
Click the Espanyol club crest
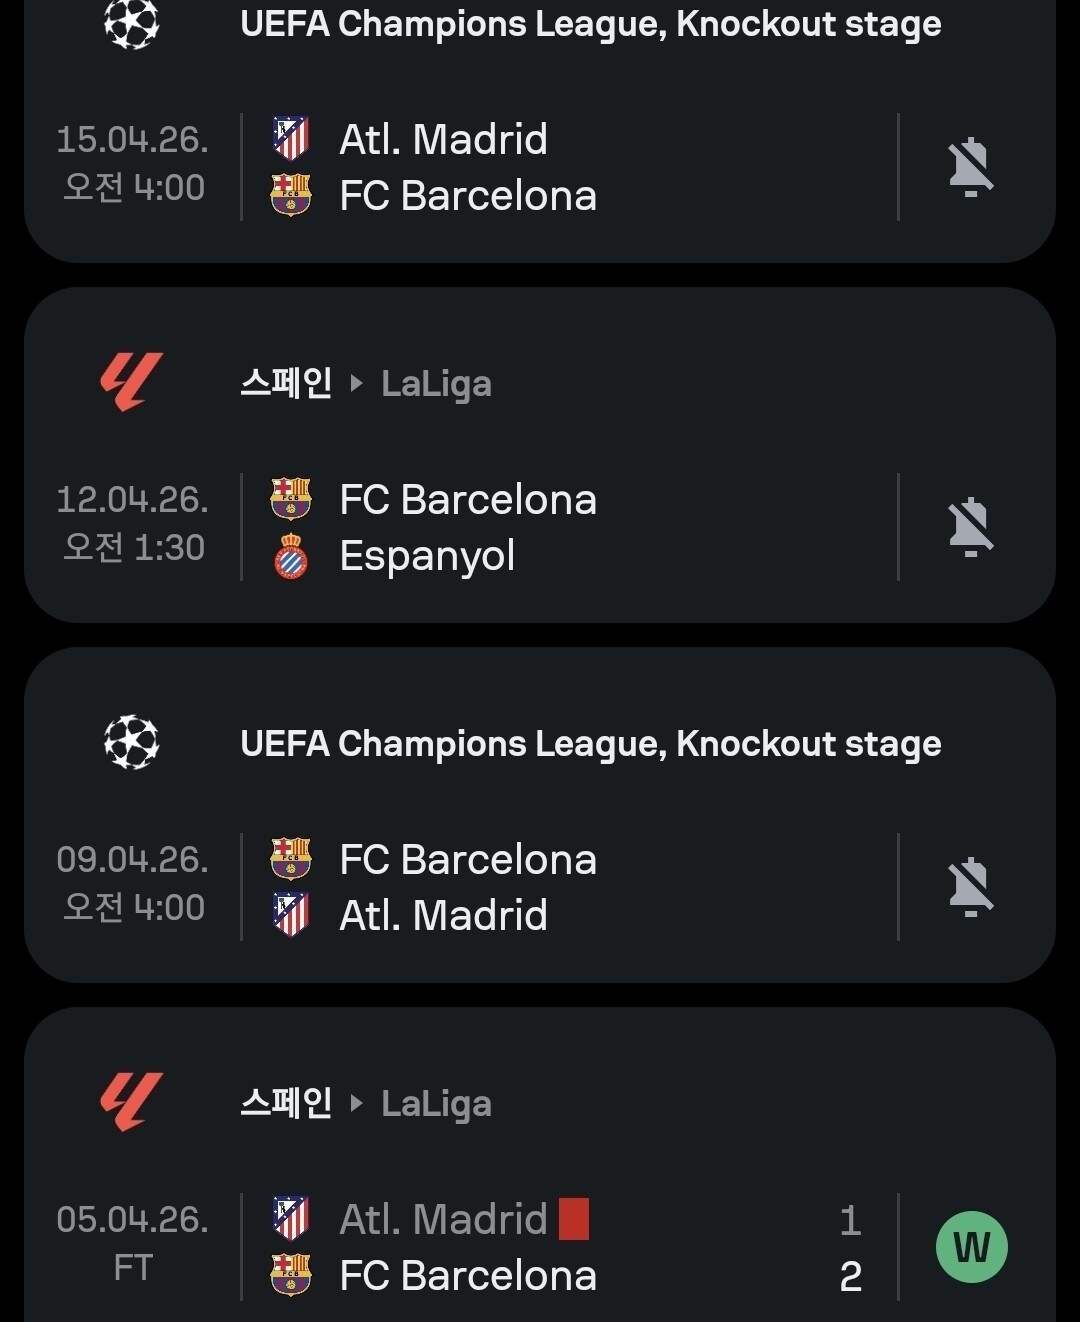pos(291,556)
